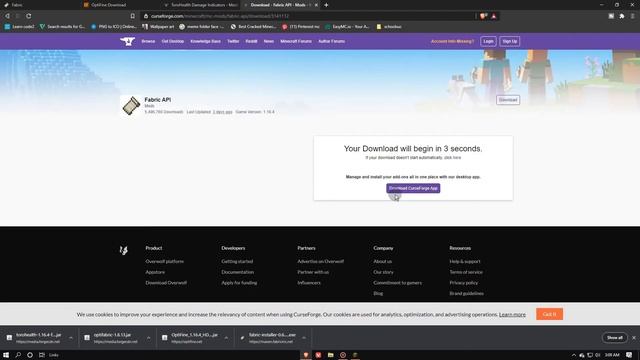
Task: Reload the current page
Action: [29, 16]
